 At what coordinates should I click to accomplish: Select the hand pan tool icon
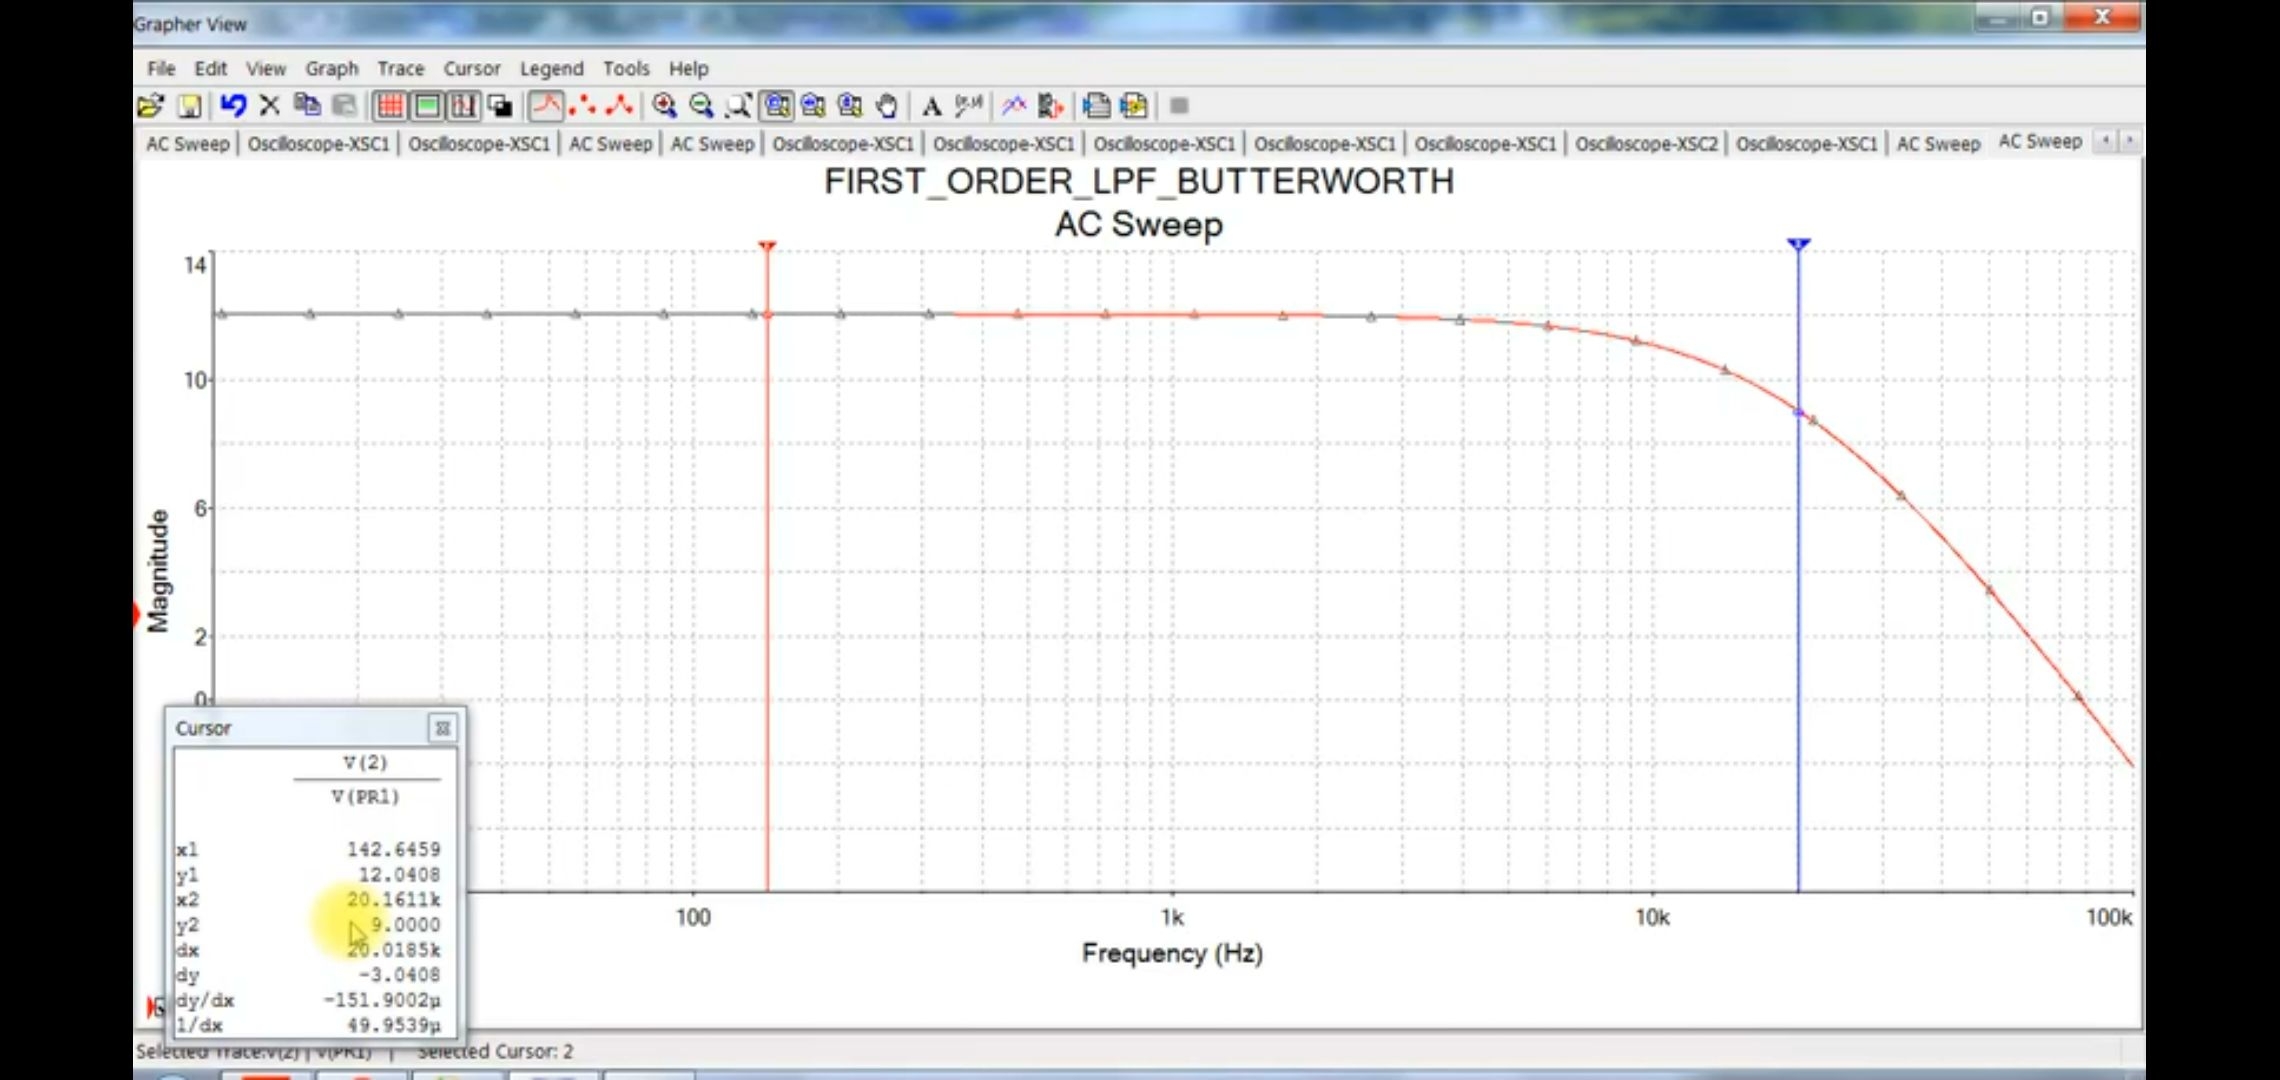886,106
